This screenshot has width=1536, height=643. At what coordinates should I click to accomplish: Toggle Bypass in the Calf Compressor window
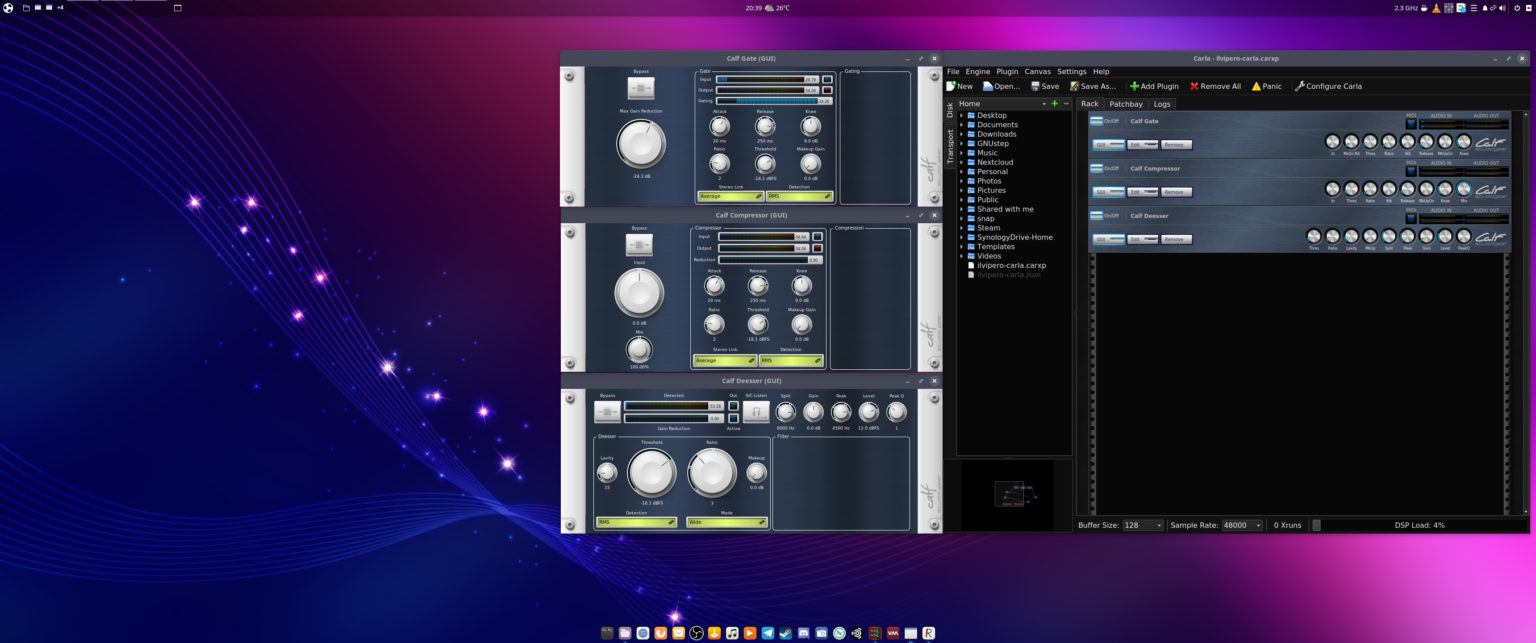click(640, 244)
